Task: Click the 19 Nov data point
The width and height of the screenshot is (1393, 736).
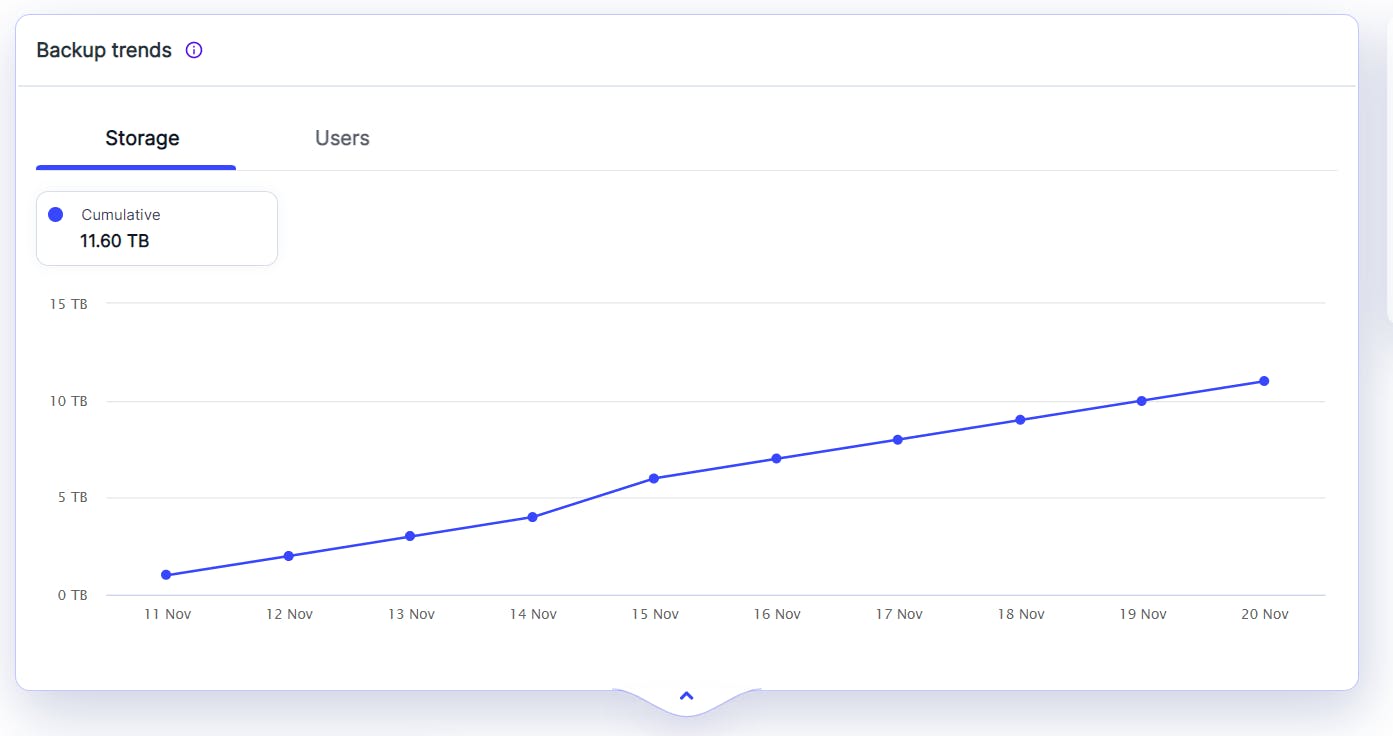Action: click(1142, 401)
